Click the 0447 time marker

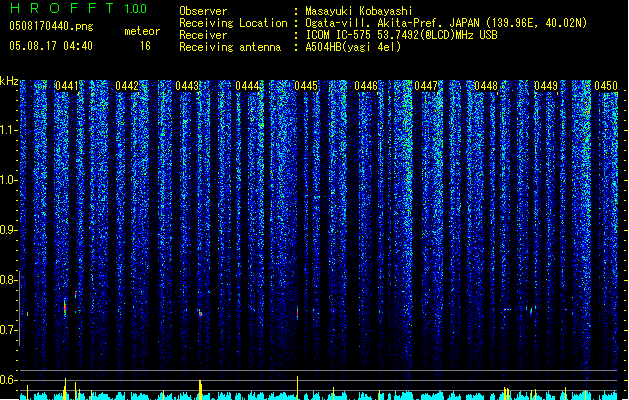426,86
